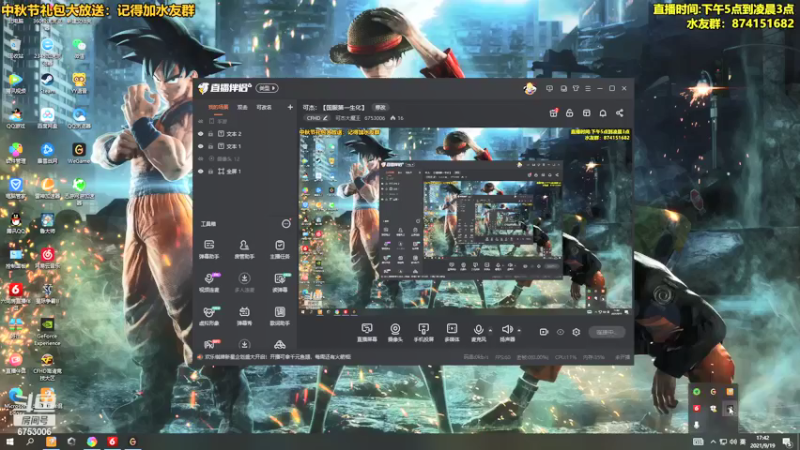The width and height of the screenshot is (800, 450).
Task: Toggle visibility of 全屏 1 source
Action: (201, 171)
